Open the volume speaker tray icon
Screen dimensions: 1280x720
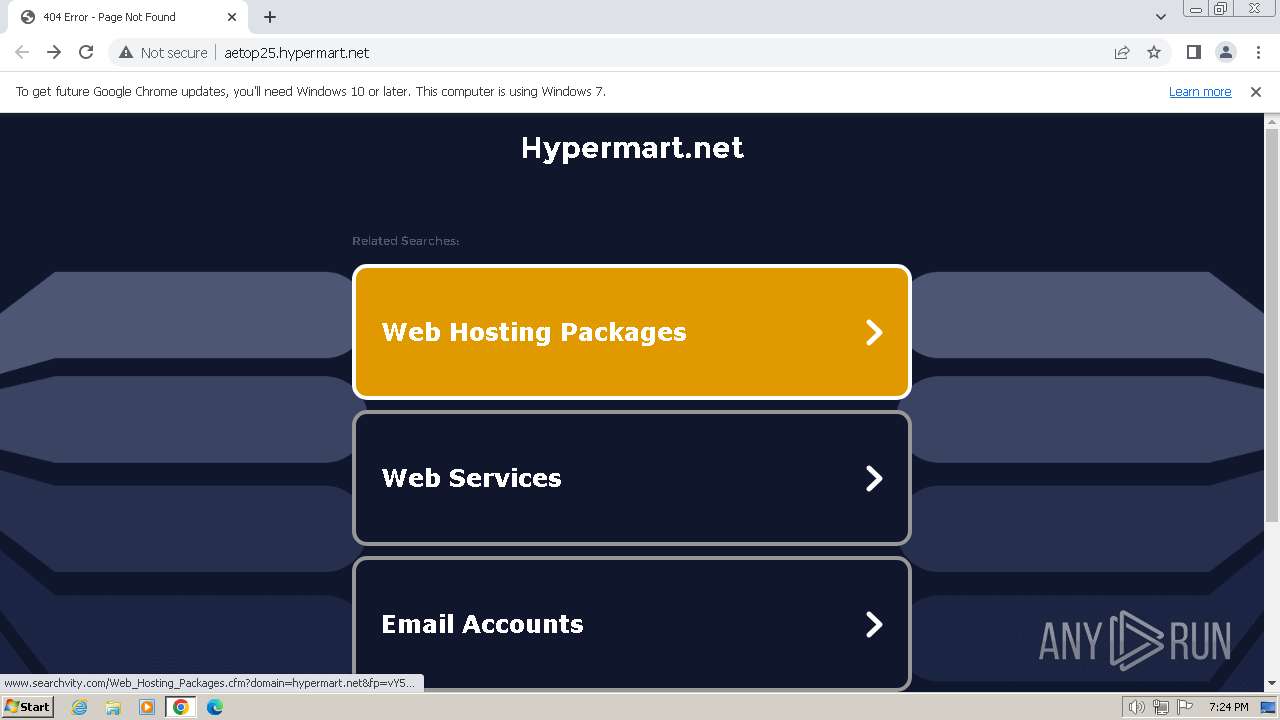coord(1136,707)
